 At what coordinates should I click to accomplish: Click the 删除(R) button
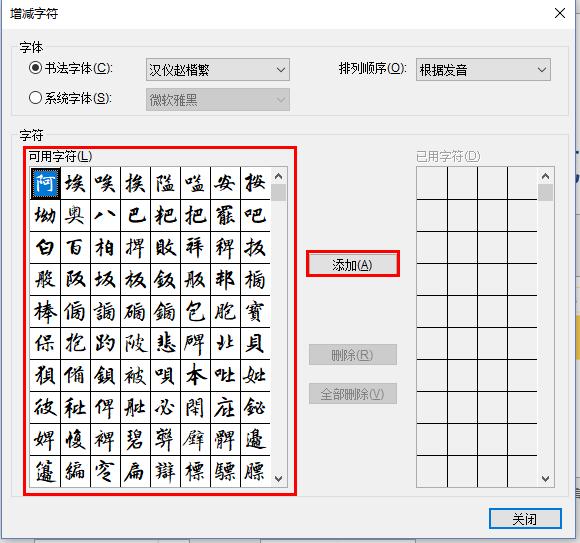(353, 355)
